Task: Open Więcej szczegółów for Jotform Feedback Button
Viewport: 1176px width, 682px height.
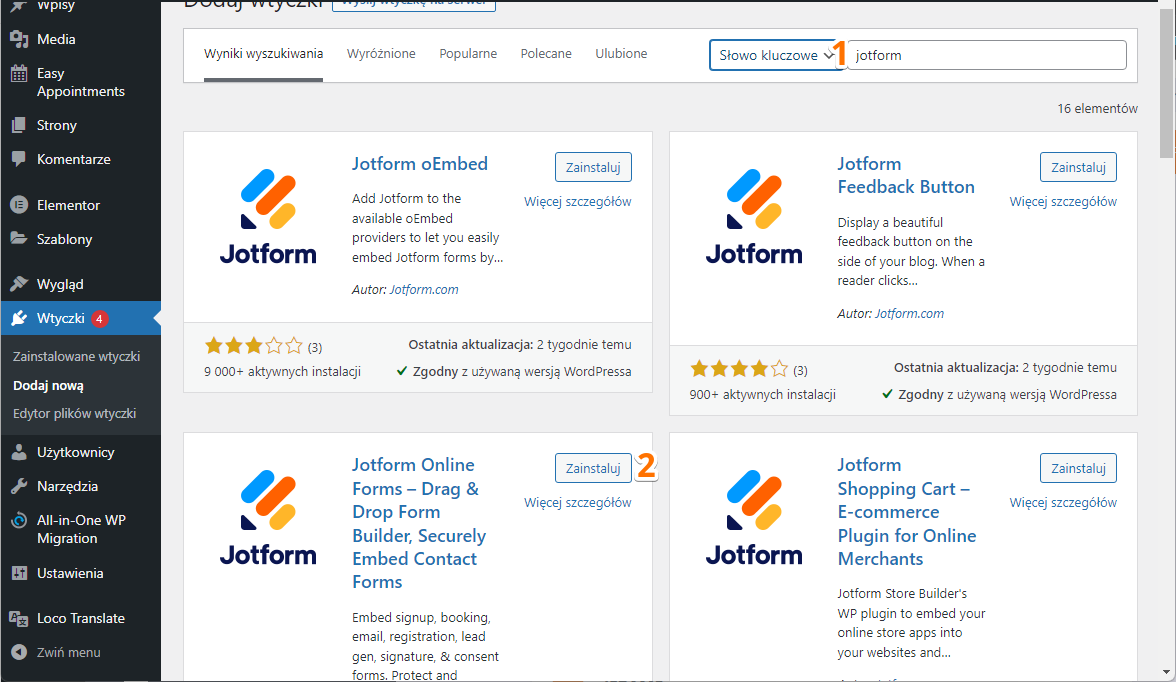Action: (x=1063, y=202)
